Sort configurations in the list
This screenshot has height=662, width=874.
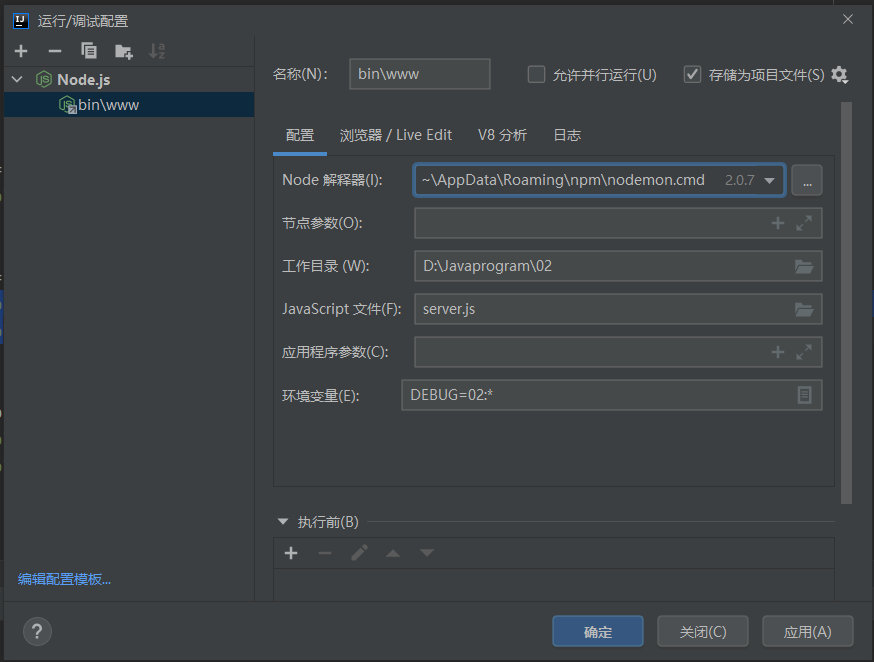click(x=157, y=51)
